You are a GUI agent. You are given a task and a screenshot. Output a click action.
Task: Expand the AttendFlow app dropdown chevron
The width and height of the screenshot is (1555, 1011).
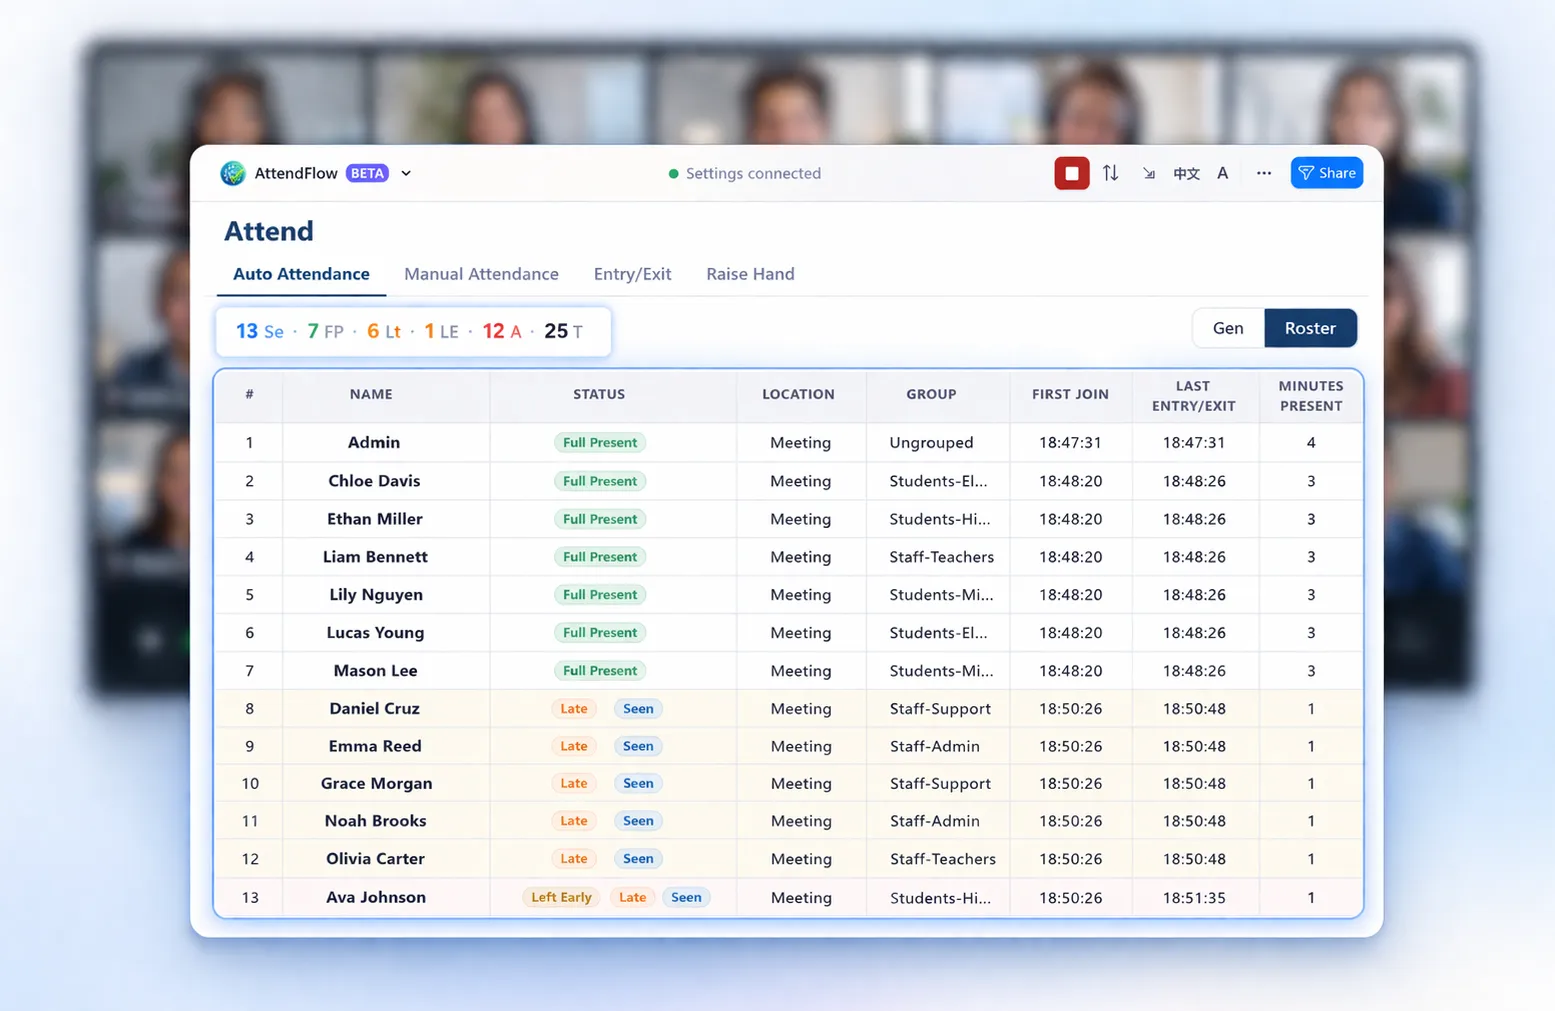(406, 172)
